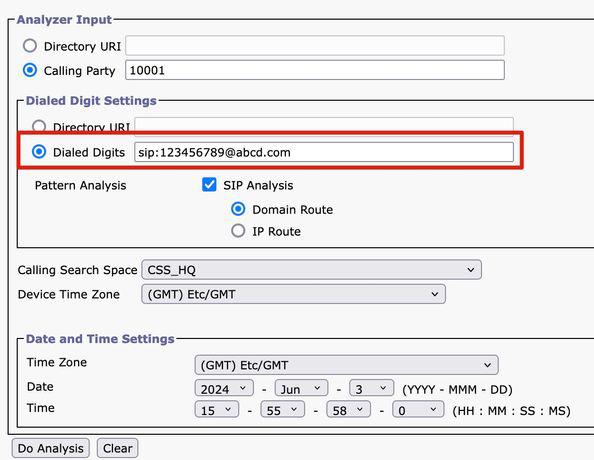This screenshot has width=594, height=460.
Task: Uncheck the SIP Analysis checkbox
Action: (209, 185)
